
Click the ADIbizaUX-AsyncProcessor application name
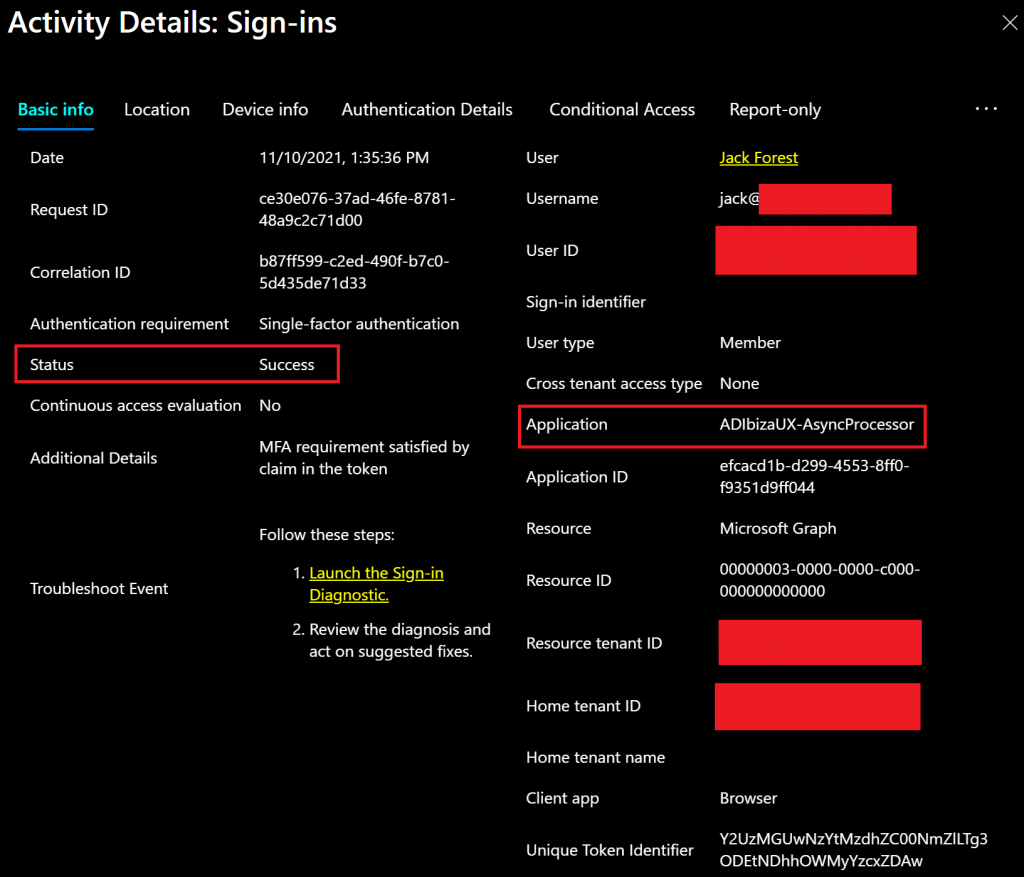click(x=816, y=424)
